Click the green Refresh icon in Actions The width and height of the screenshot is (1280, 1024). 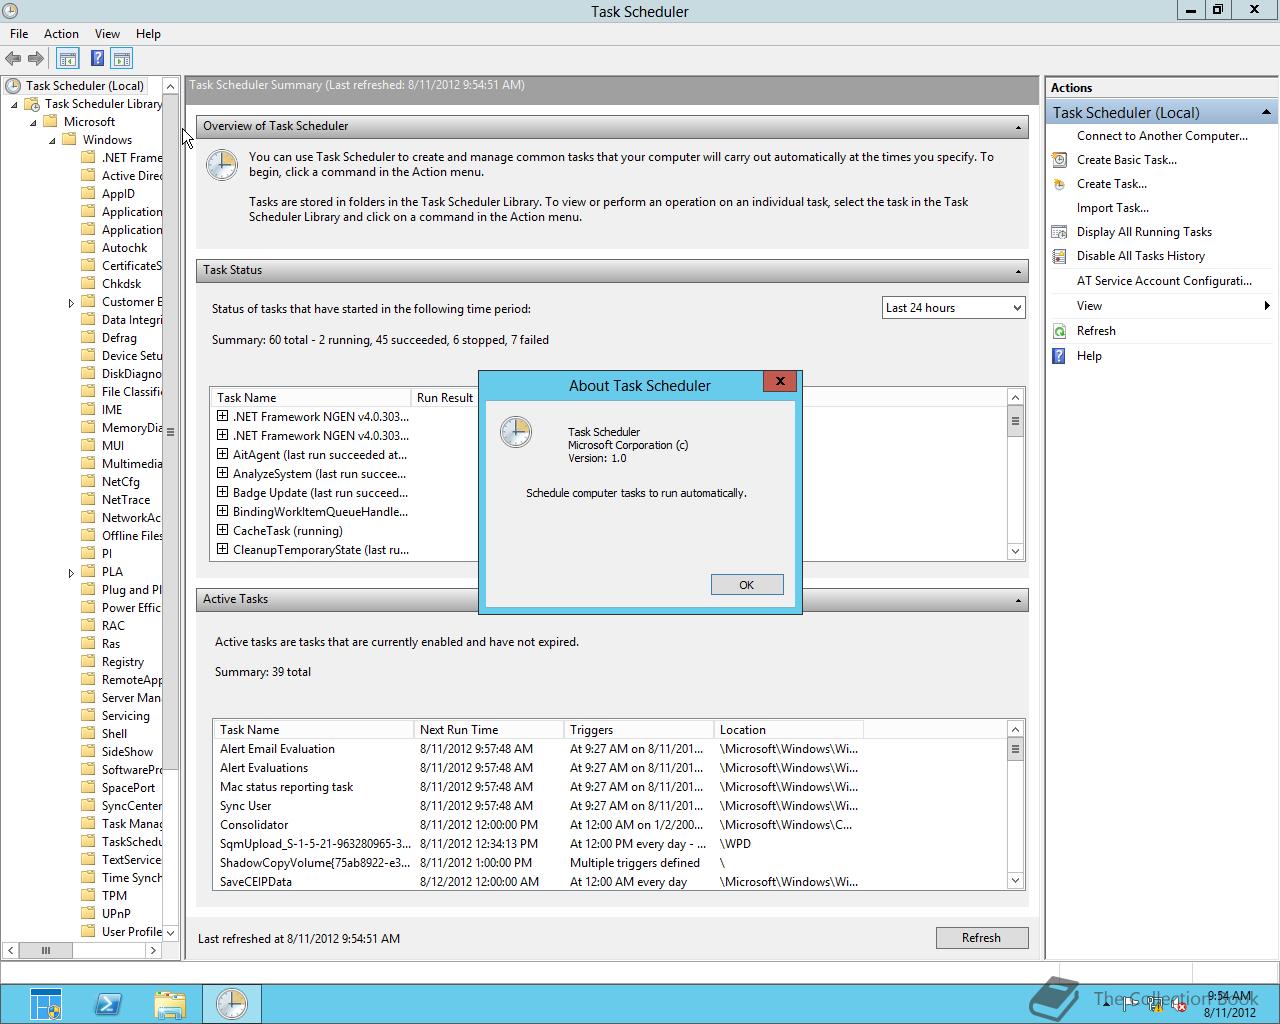pyautogui.click(x=1059, y=331)
